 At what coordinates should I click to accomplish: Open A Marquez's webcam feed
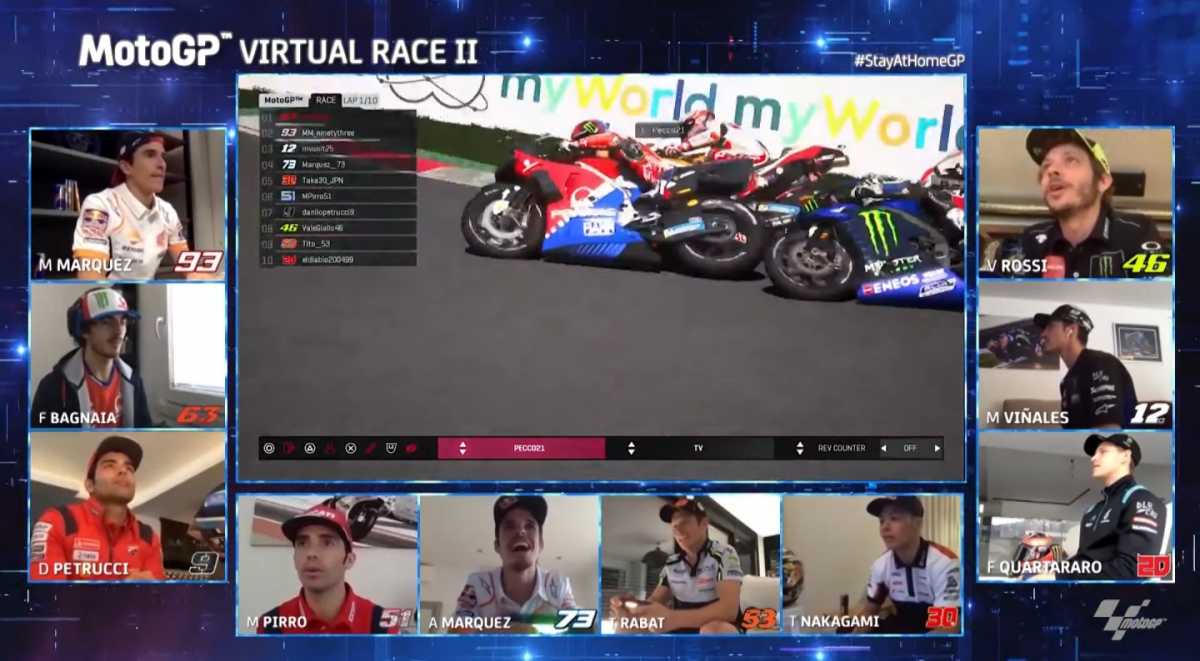[509, 565]
